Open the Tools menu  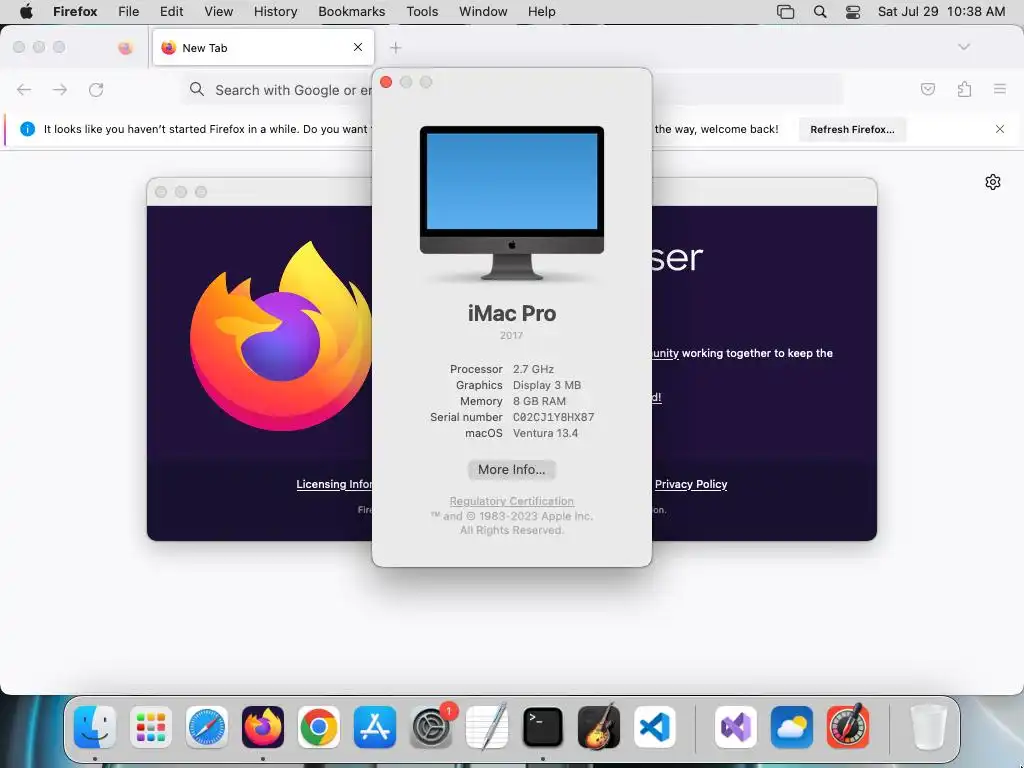(423, 11)
